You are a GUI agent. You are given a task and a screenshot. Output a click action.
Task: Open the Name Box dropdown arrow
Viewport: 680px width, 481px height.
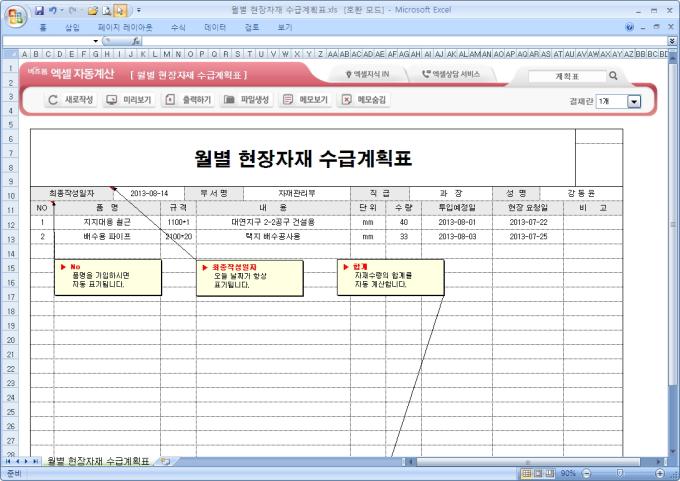click(x=95, y=41)
